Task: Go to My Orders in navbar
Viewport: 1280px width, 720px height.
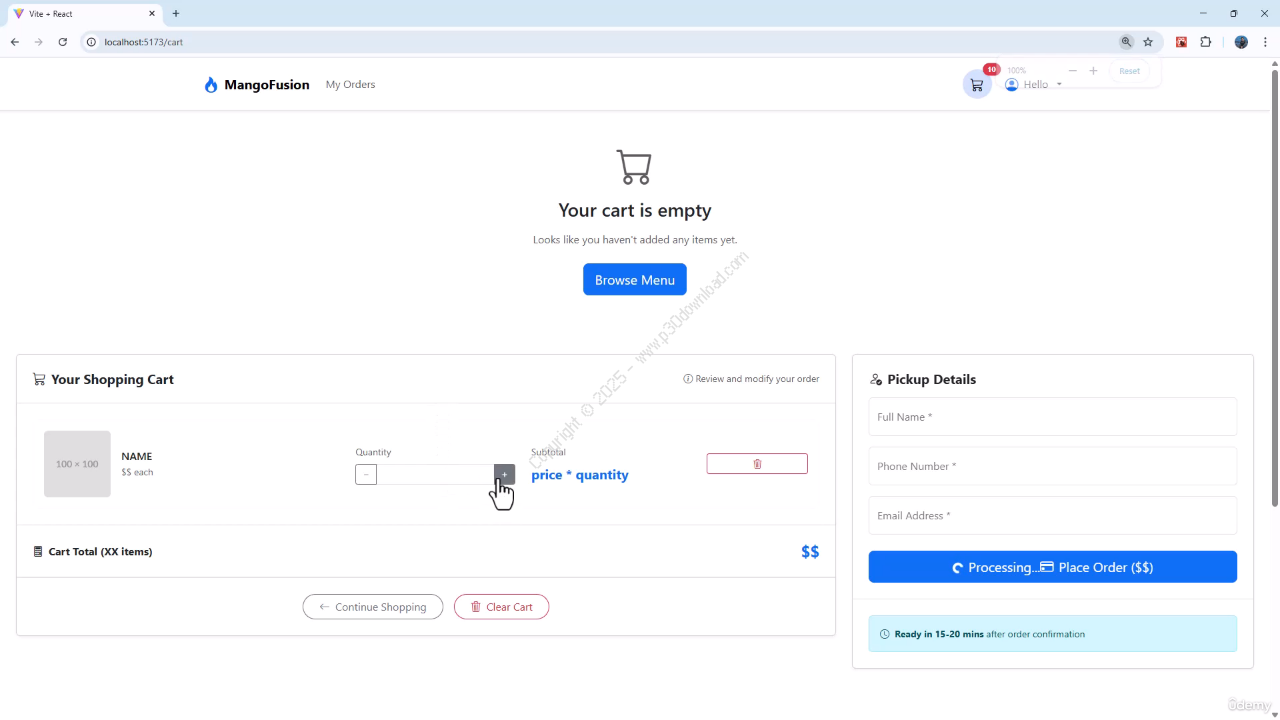Action: pos(350,85)
